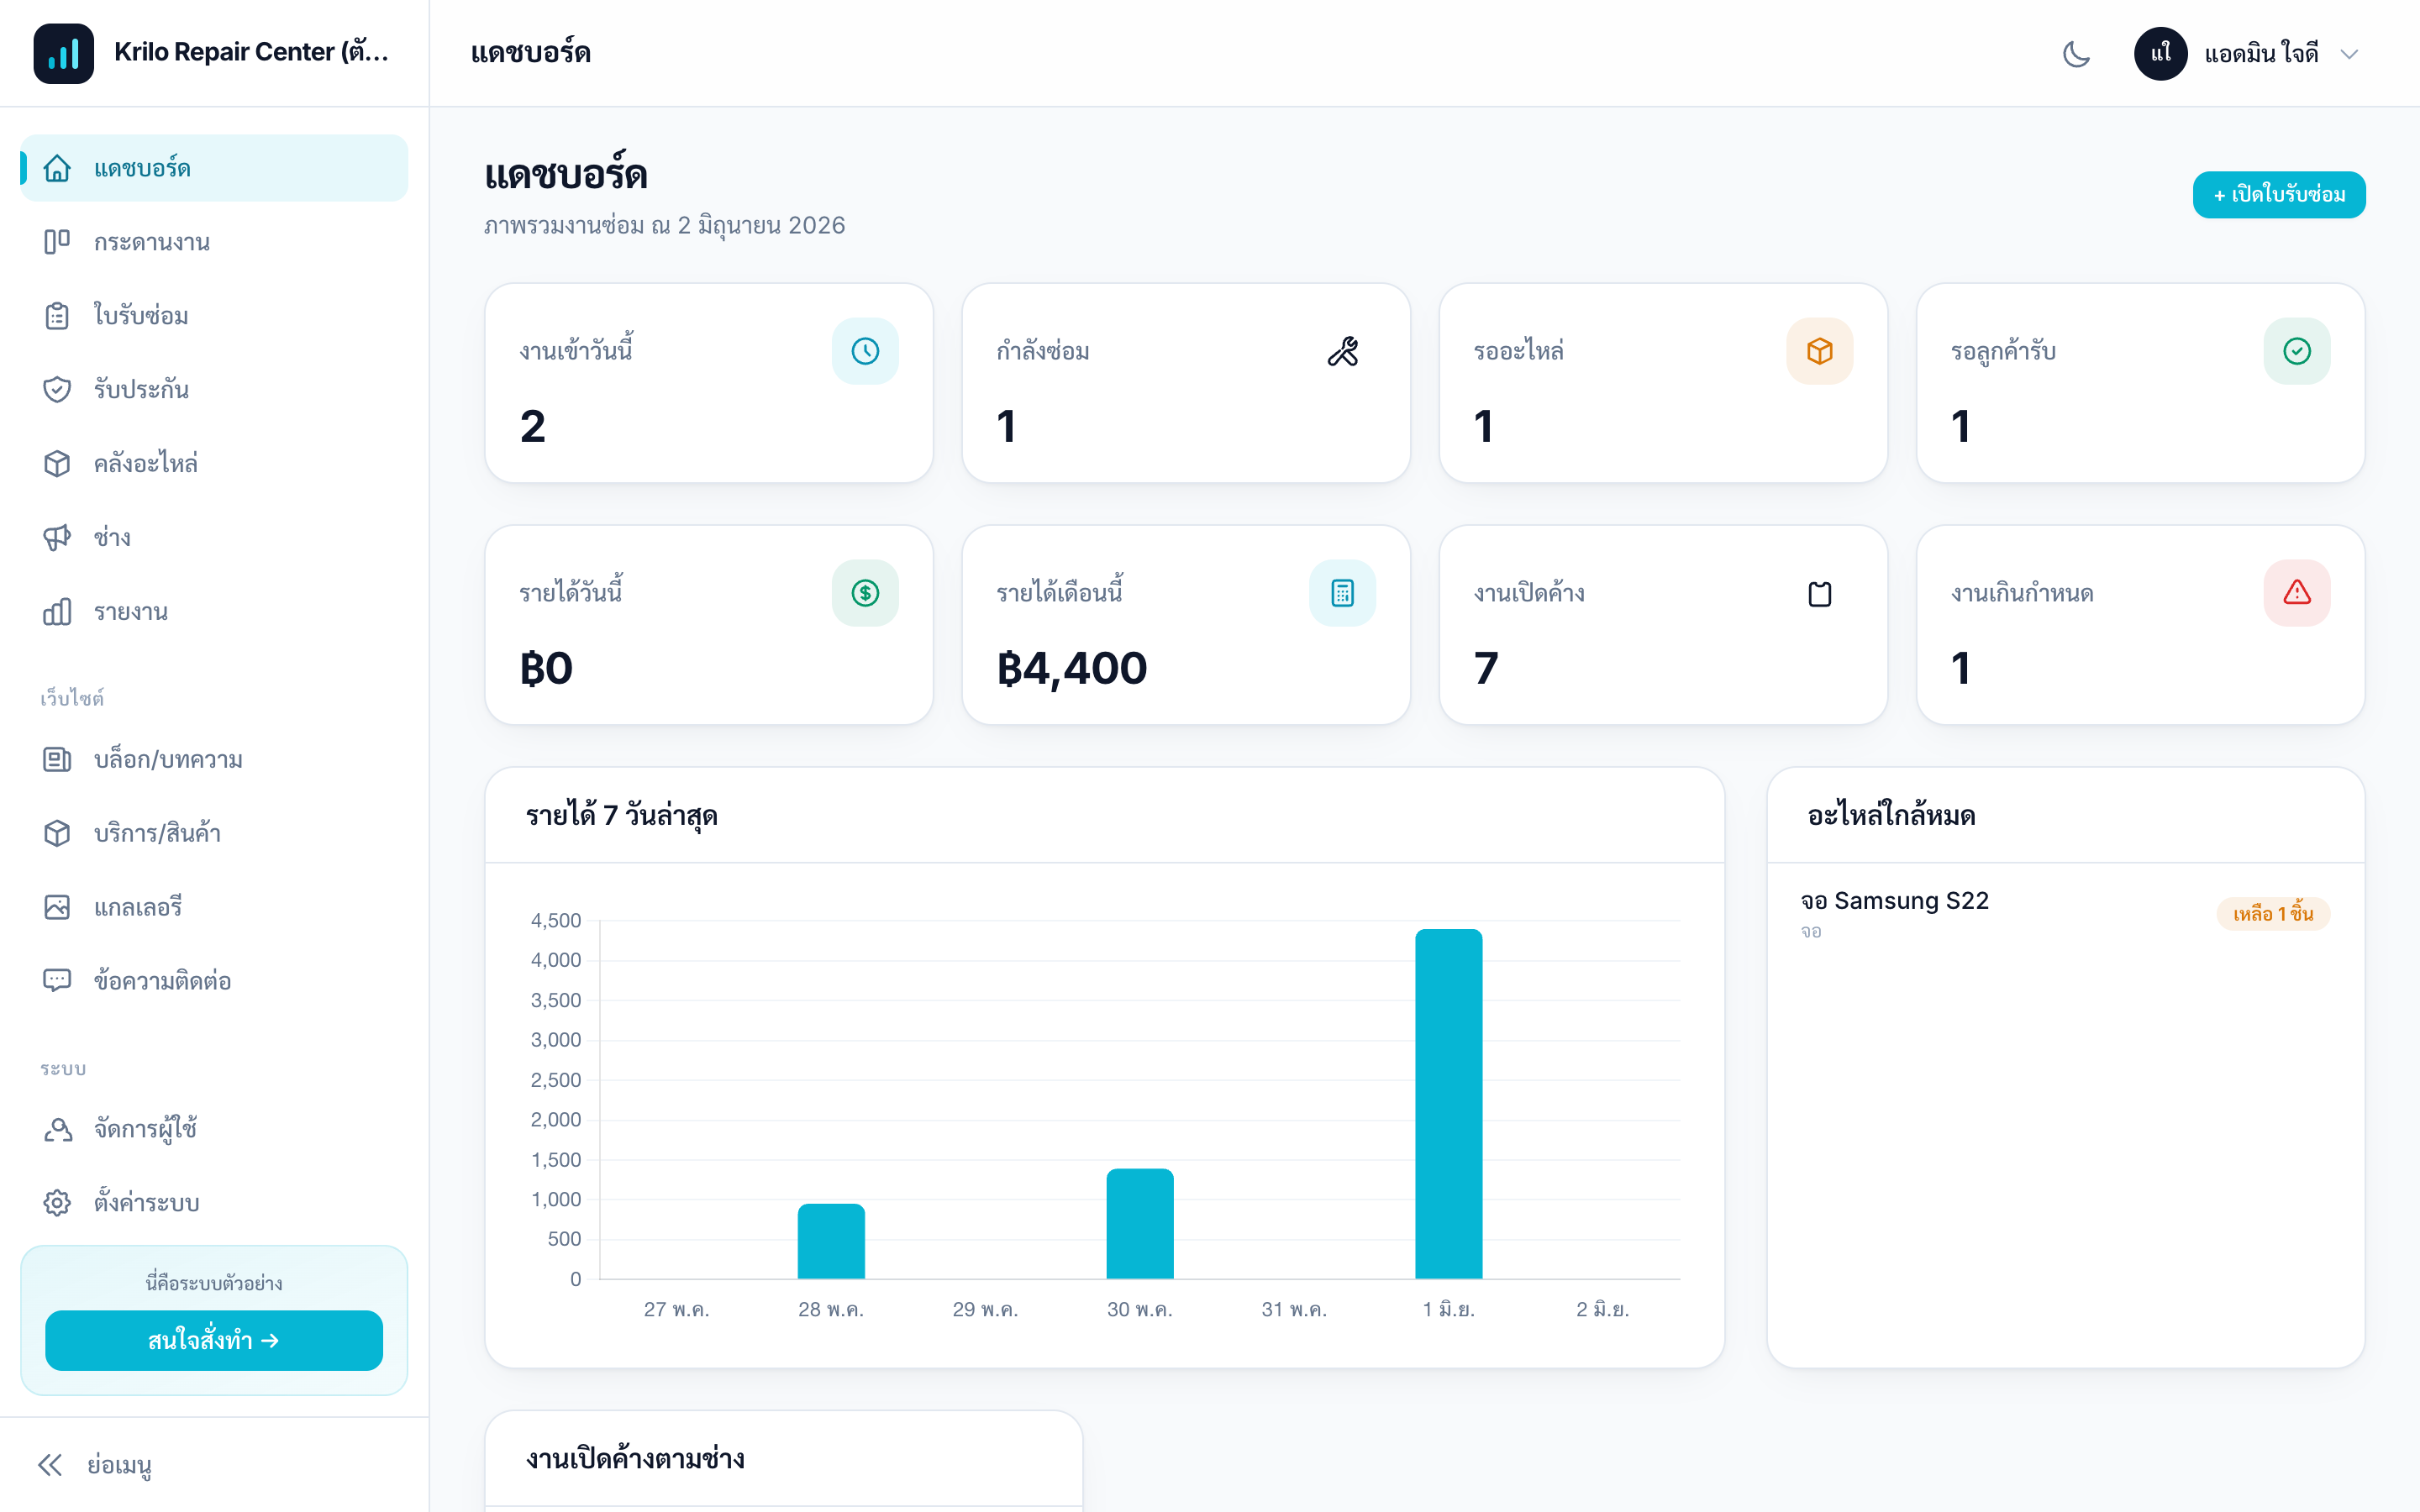Image resolution: width=2420 pixels, height=1512 pixels.
Task: Click the จอ Samsung S22 low-stock item
Action: click(x=2065, y=913)
